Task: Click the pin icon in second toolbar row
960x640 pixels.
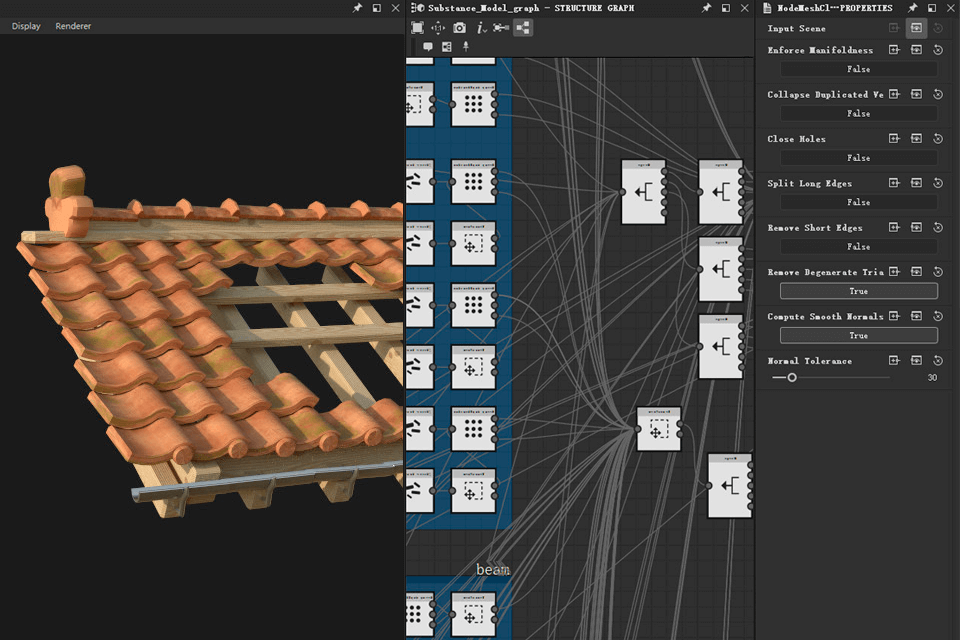Action: (x=465, y=47)
